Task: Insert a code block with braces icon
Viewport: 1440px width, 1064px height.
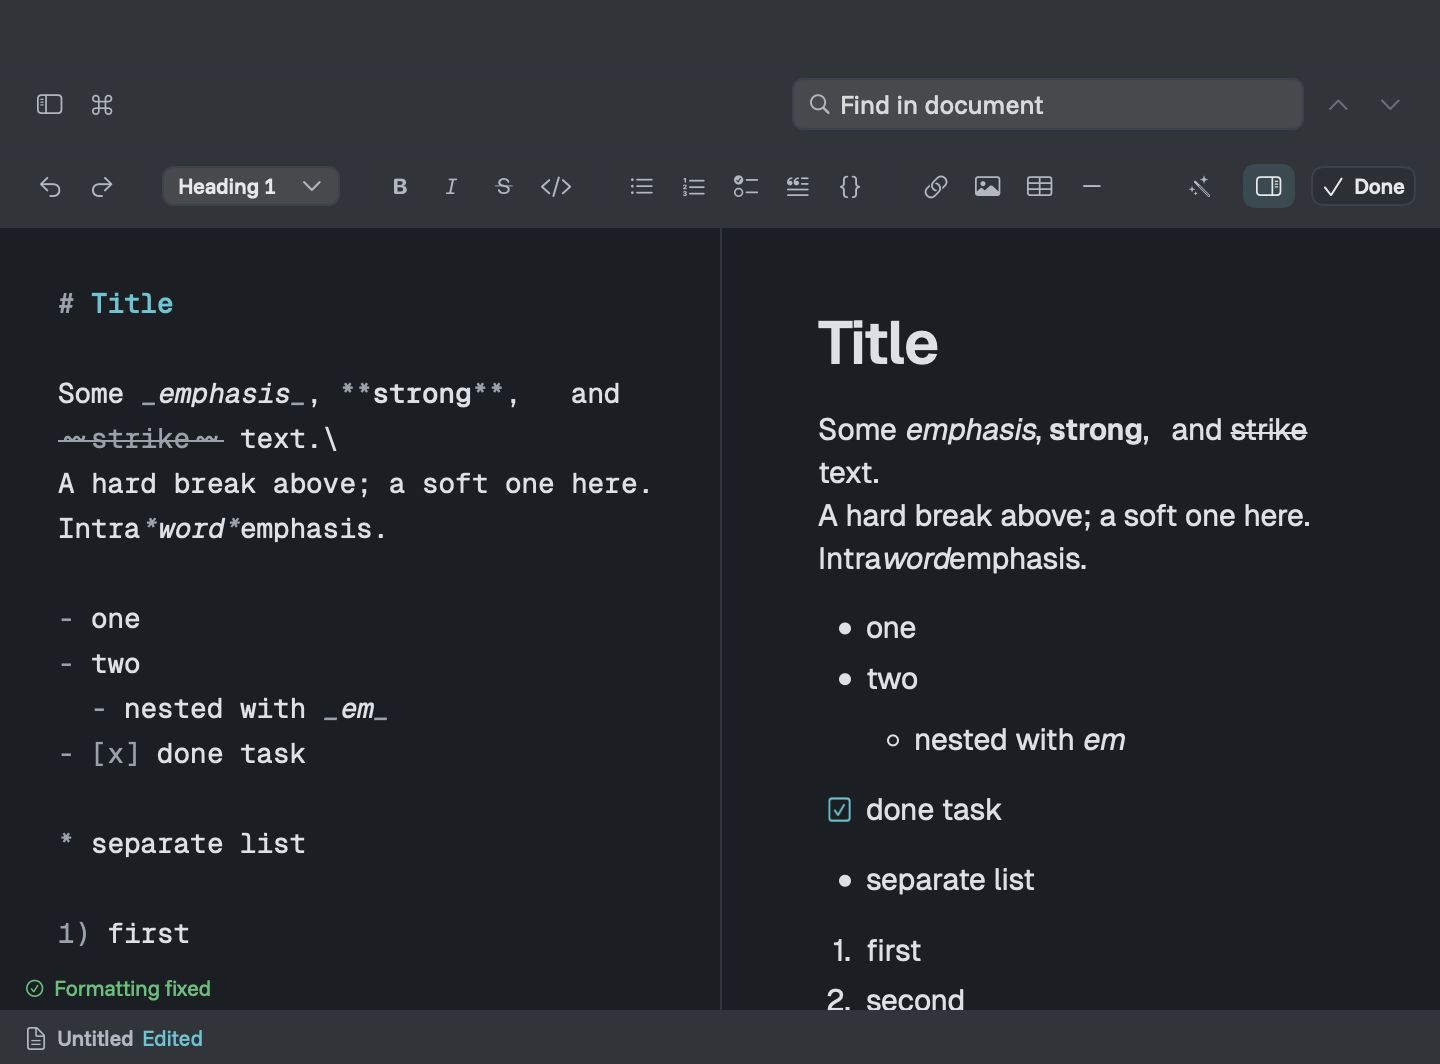Action: pos(850,187)
